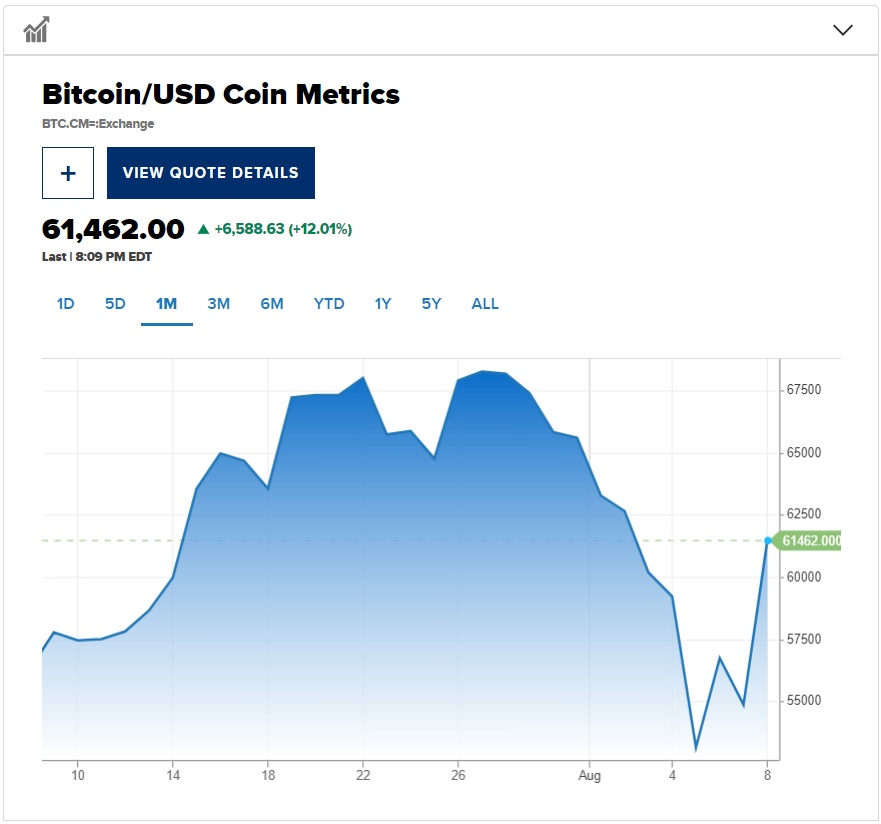Click the Aug label on the date axis
This screenshot has width=881, height=824.
[590, 775]
